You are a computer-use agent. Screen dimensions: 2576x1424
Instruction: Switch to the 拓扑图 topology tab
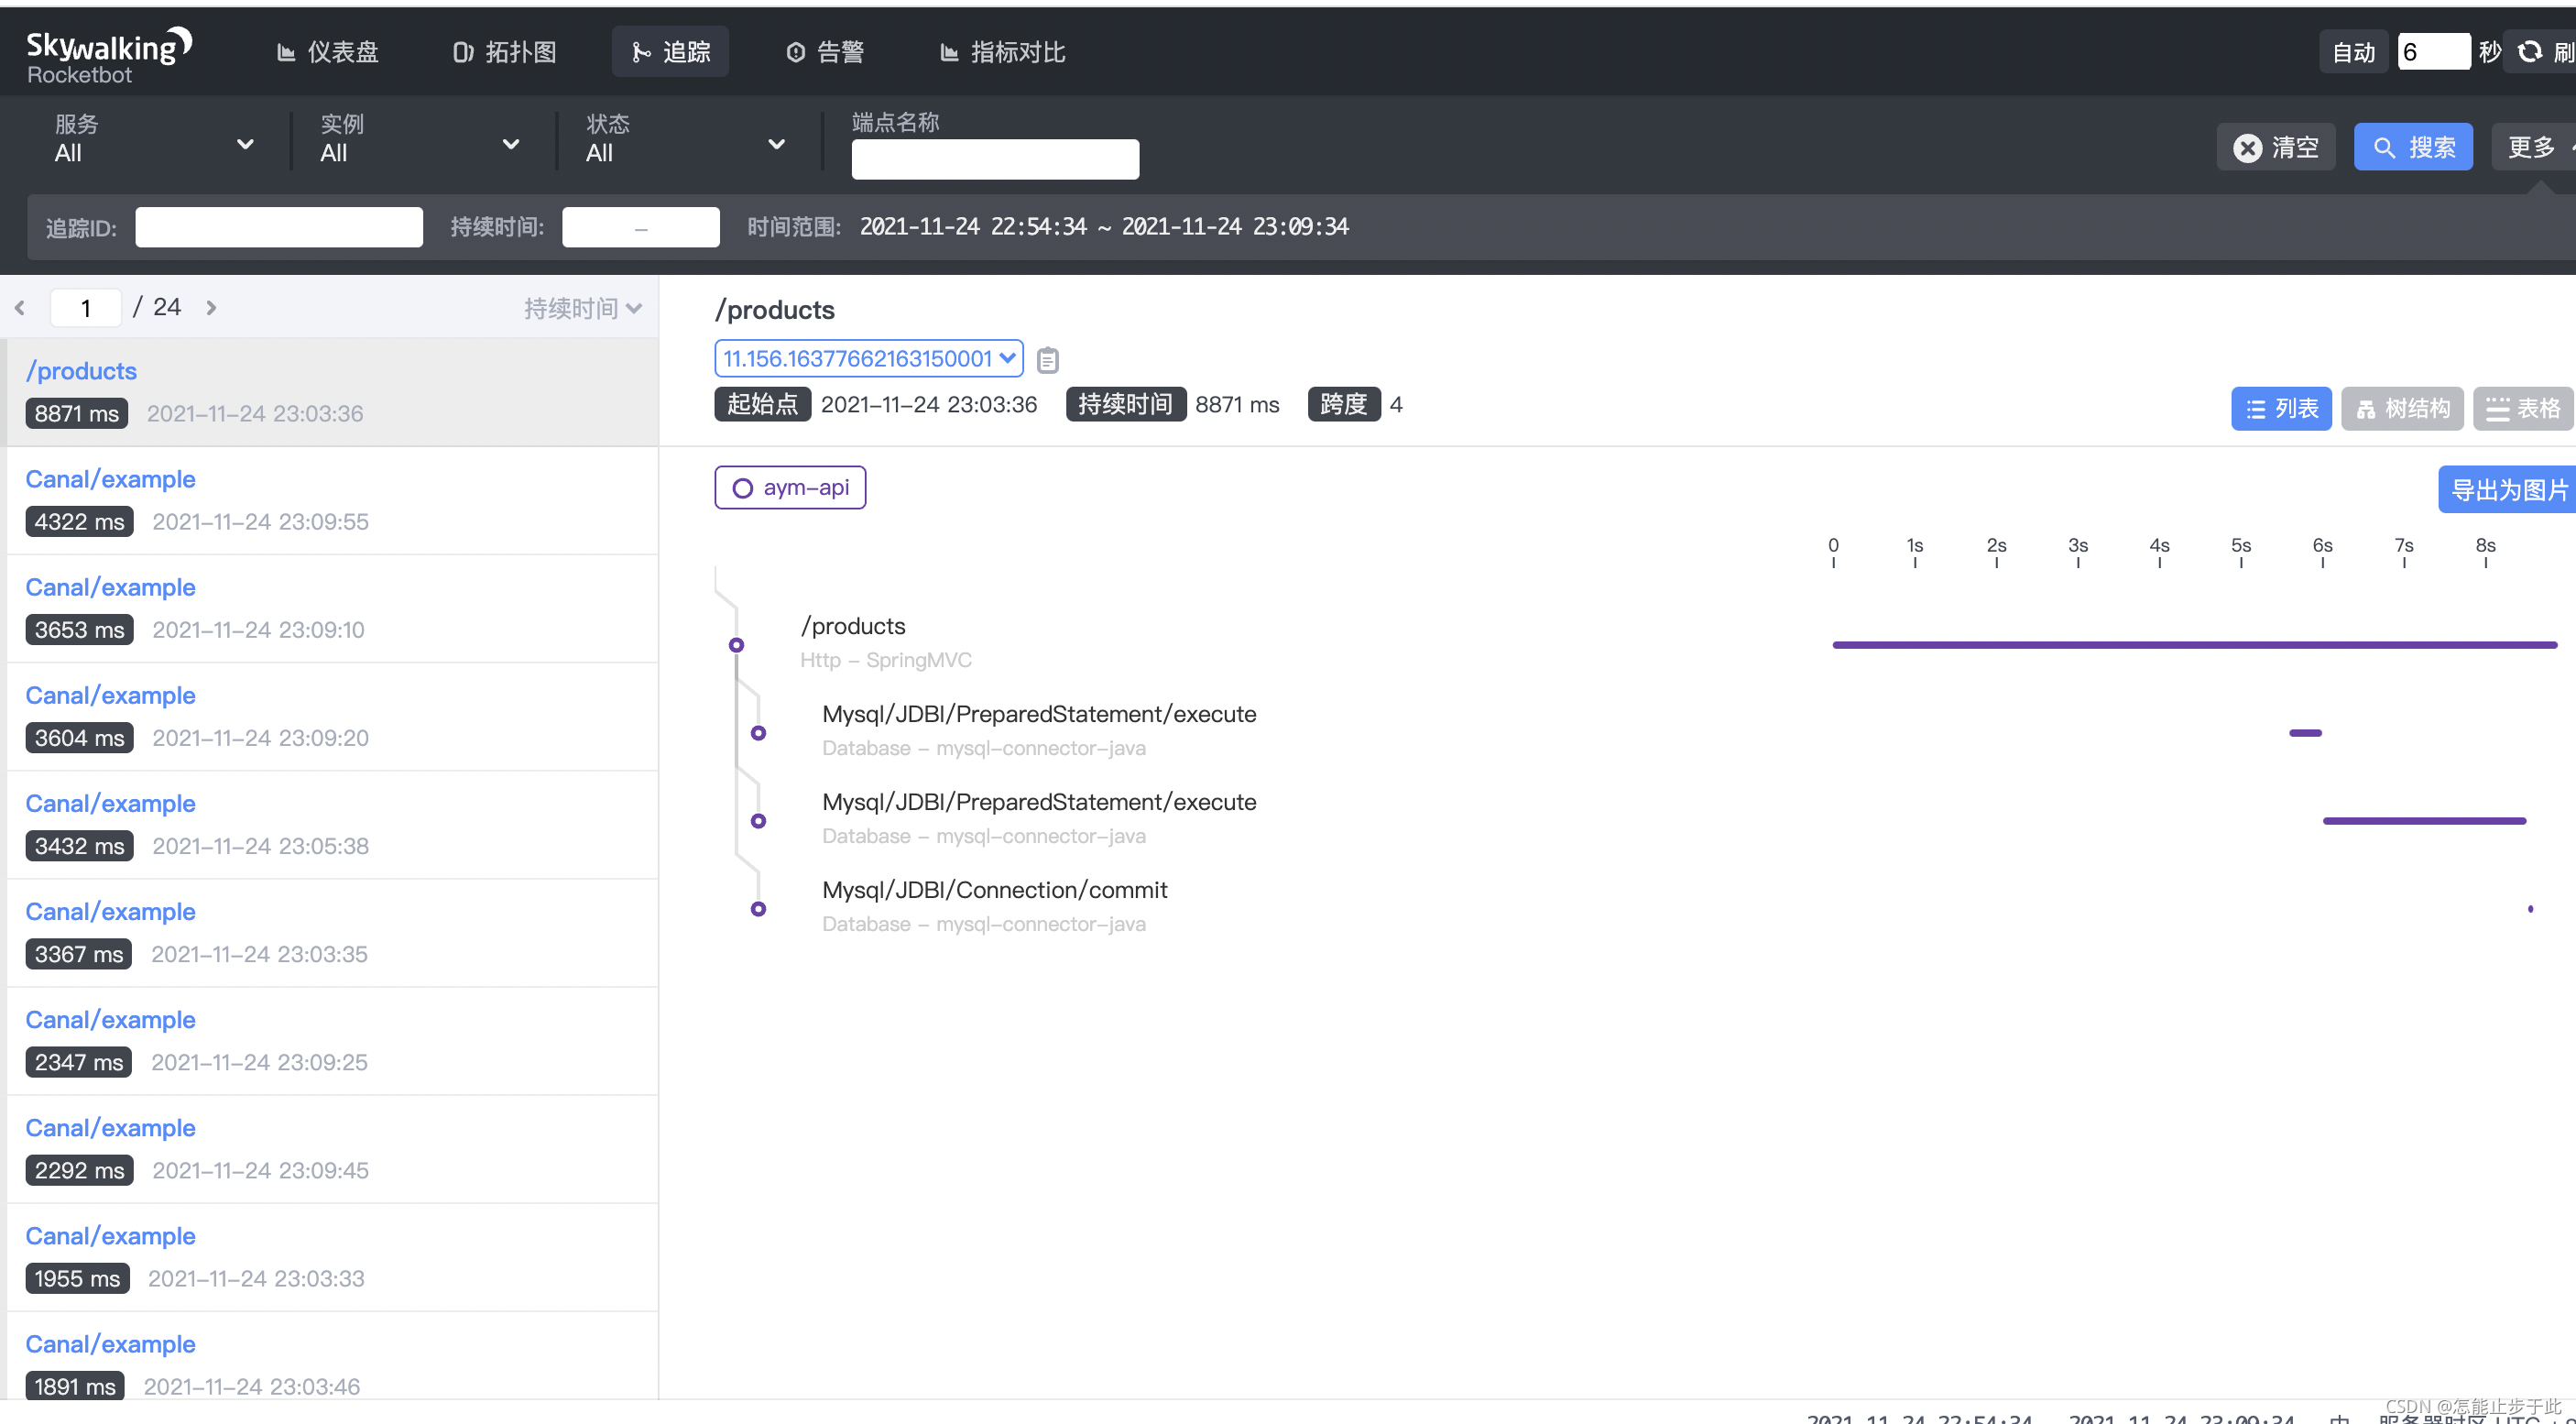tap(505, 52)
